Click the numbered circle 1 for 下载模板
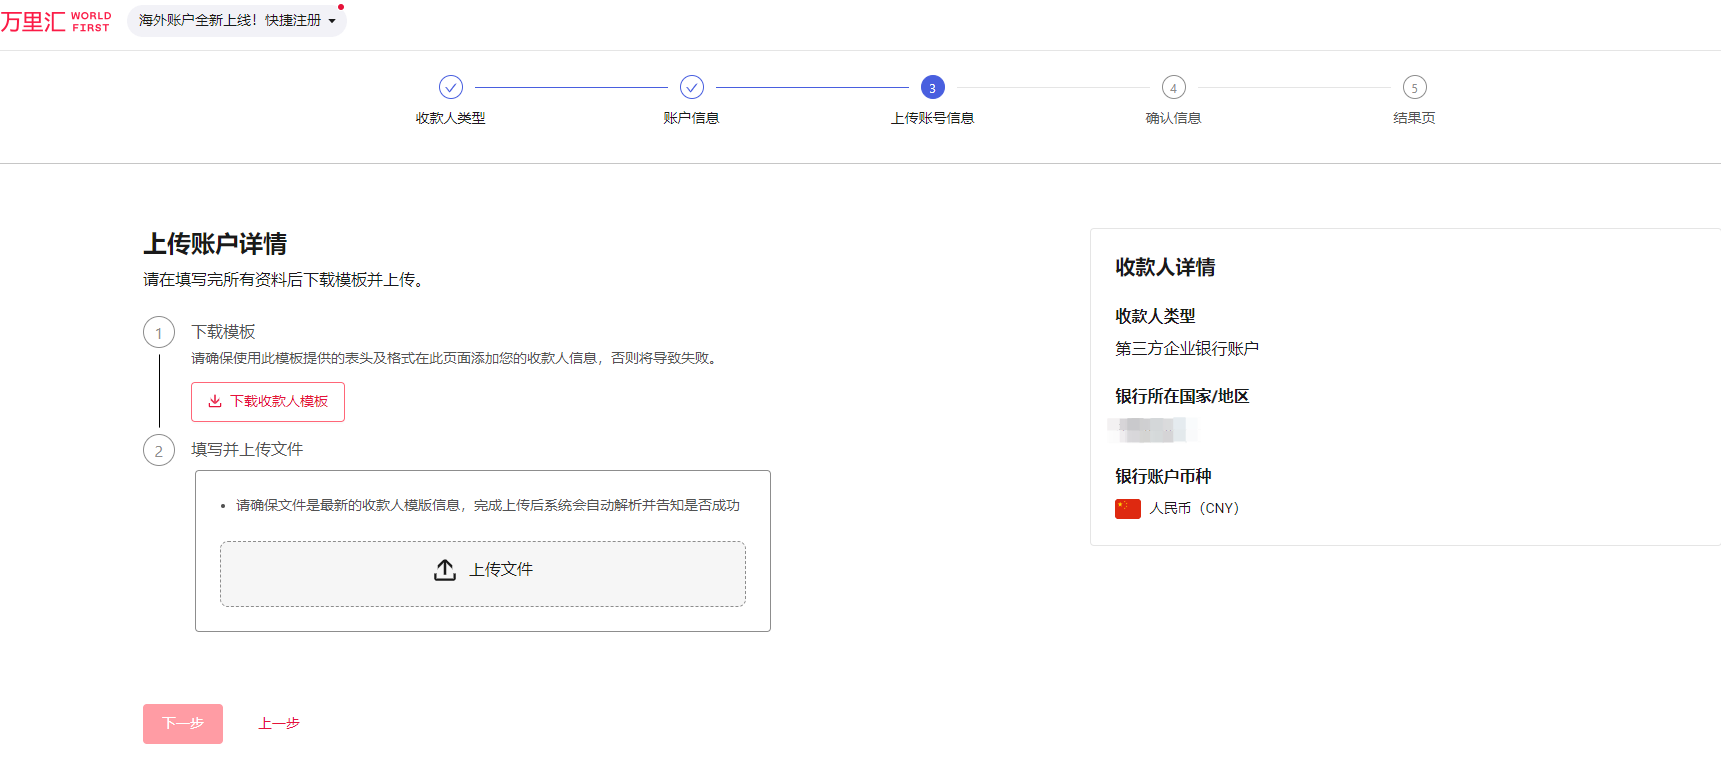 coord(159,333)
